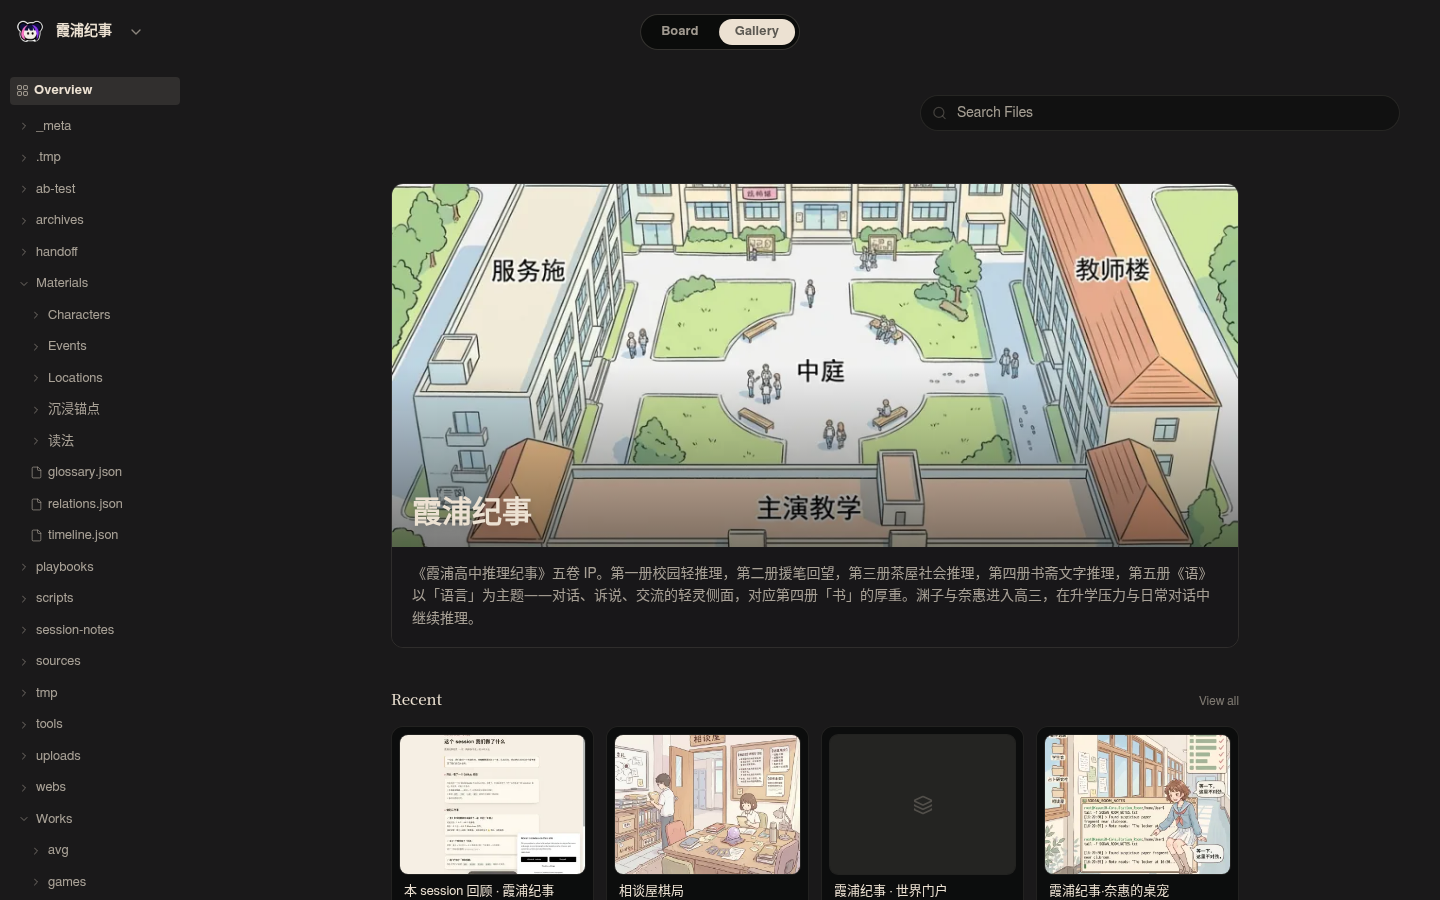Click the workspace avatar logo icon
This screenshot has width=1440, height=900.
click(30, 31)
